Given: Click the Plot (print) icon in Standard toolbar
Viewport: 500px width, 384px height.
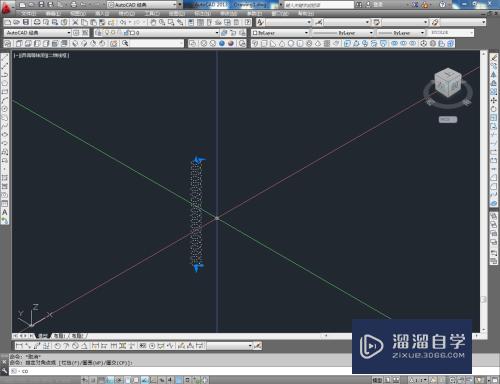Looking at the screenshot, I should point(37,22).
